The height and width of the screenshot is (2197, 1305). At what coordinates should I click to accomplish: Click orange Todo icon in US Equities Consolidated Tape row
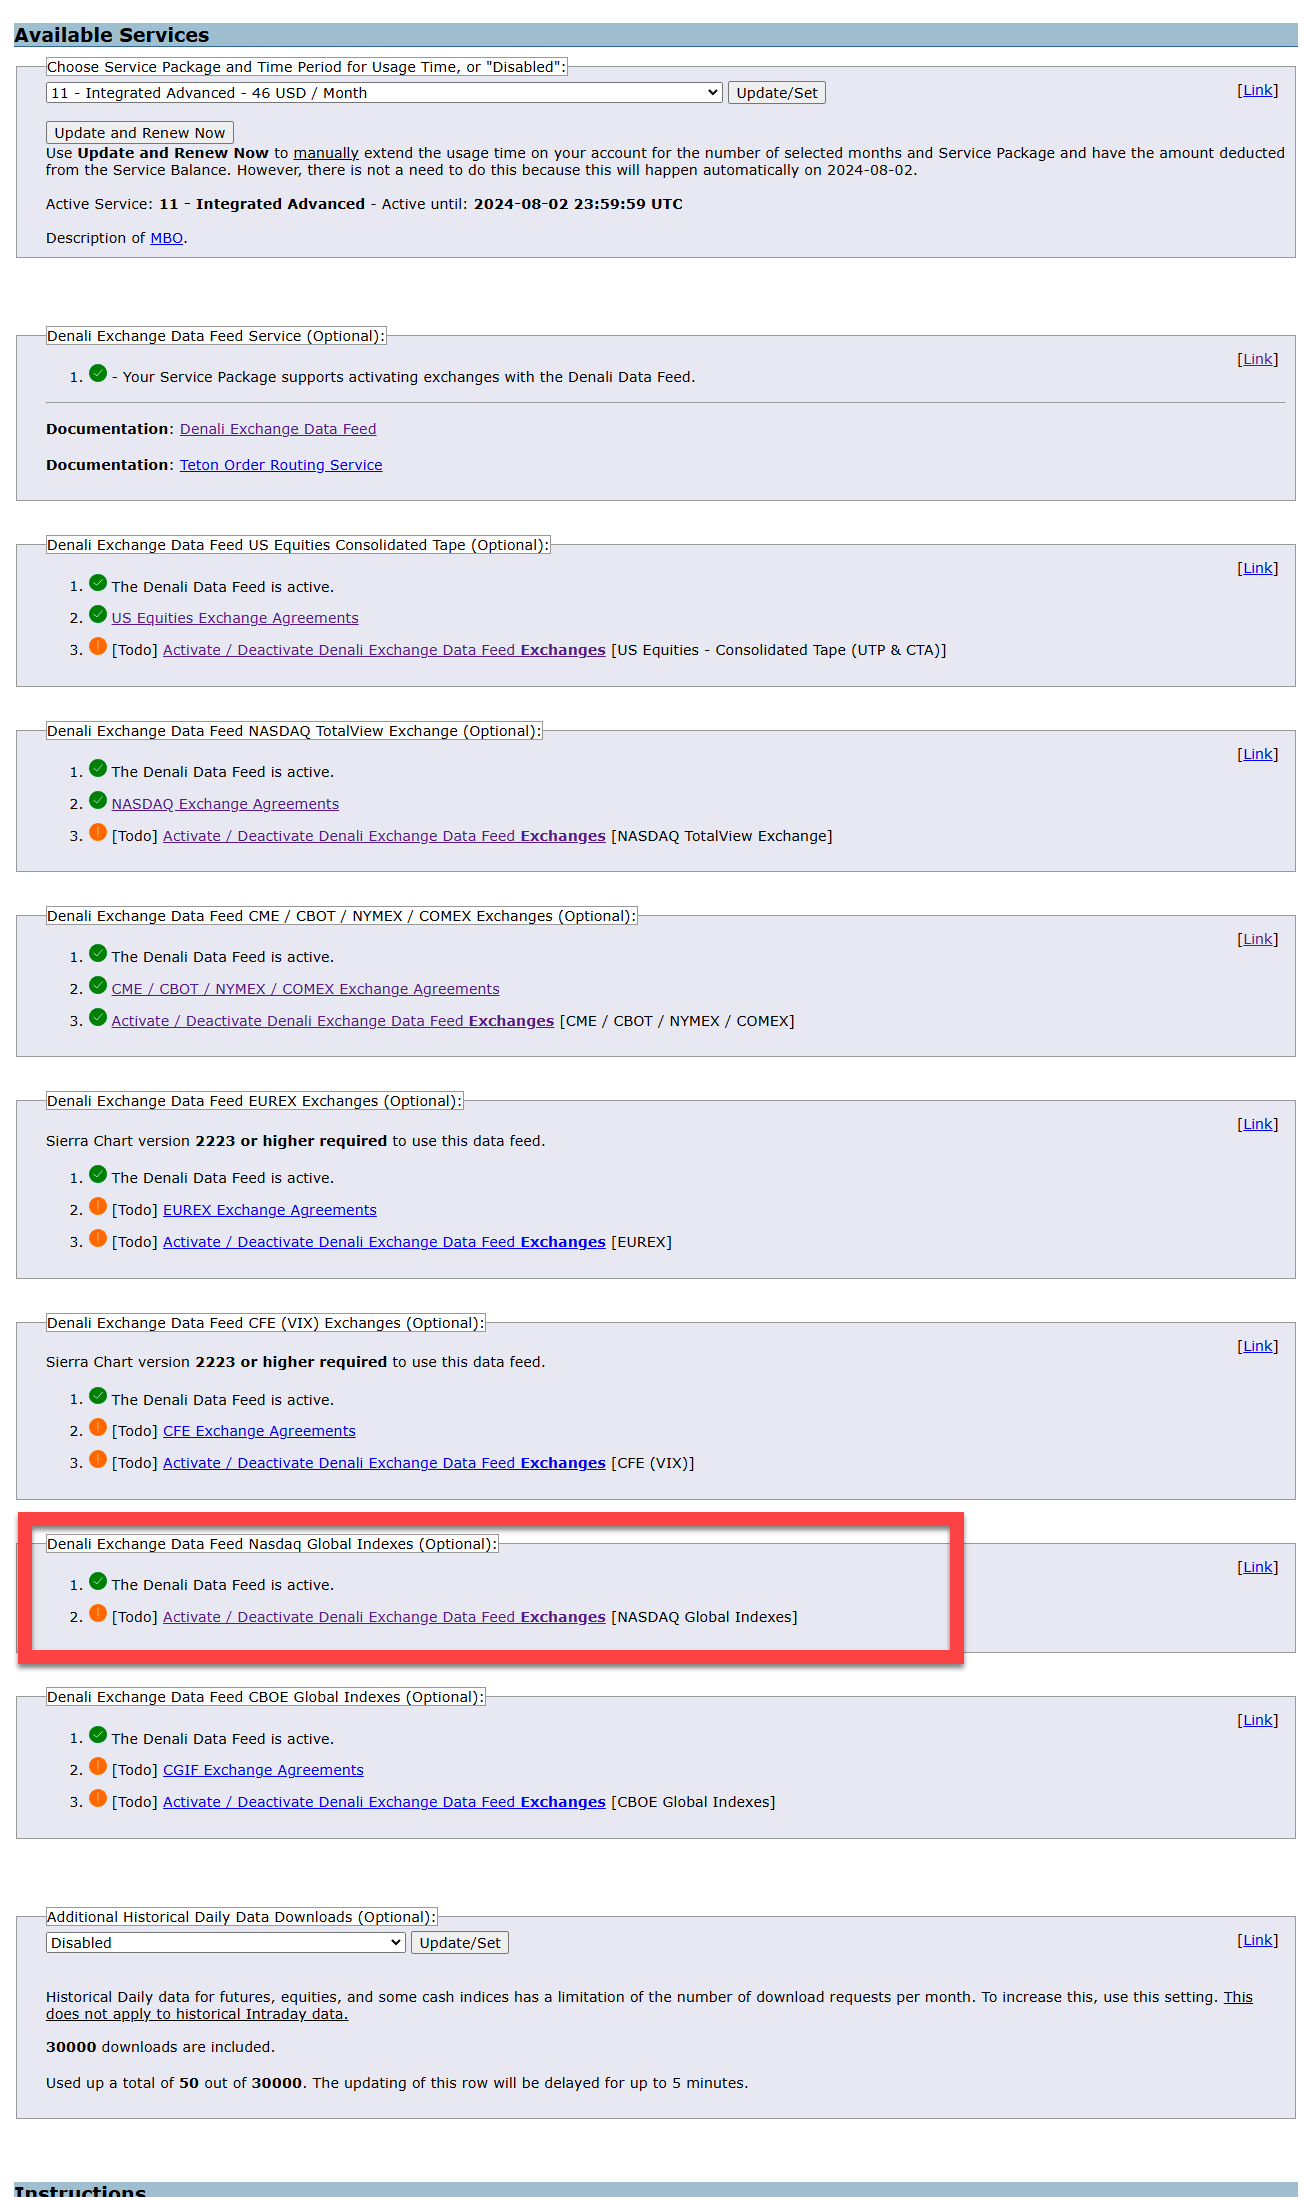(x=98, y=646)
